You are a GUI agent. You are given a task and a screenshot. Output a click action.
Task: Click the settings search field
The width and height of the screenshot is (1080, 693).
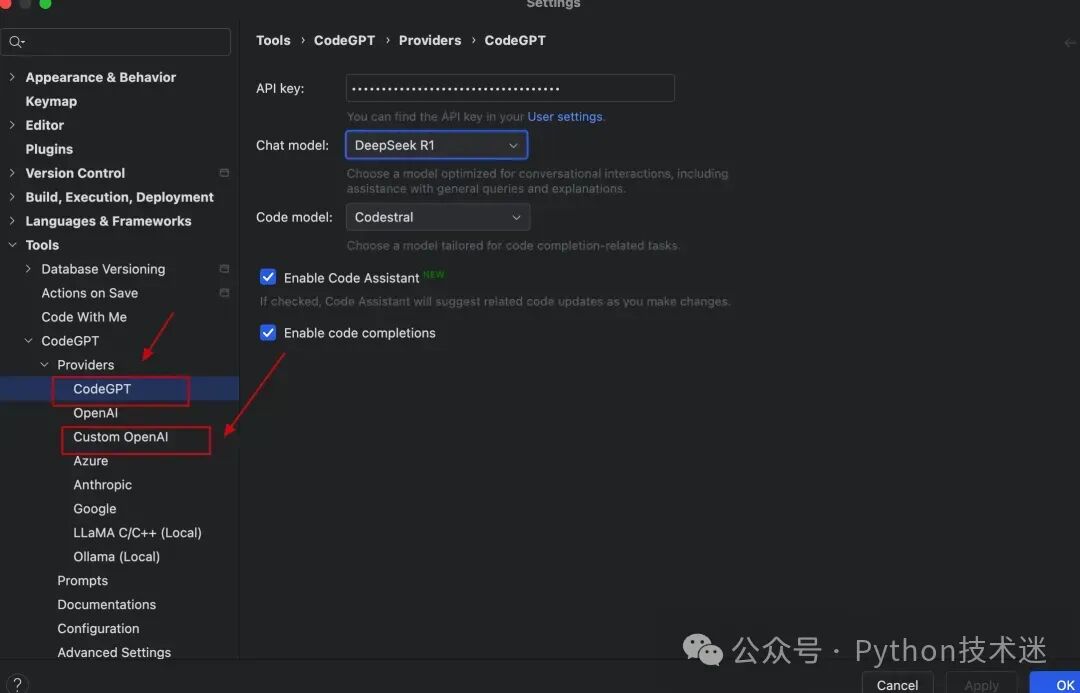(116, 42)
